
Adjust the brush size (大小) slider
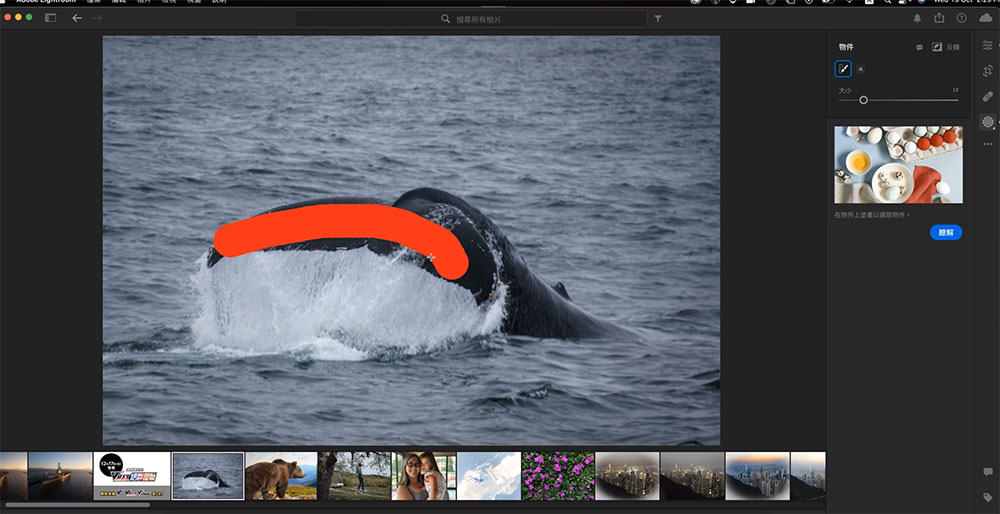click(x=864, y=100)
